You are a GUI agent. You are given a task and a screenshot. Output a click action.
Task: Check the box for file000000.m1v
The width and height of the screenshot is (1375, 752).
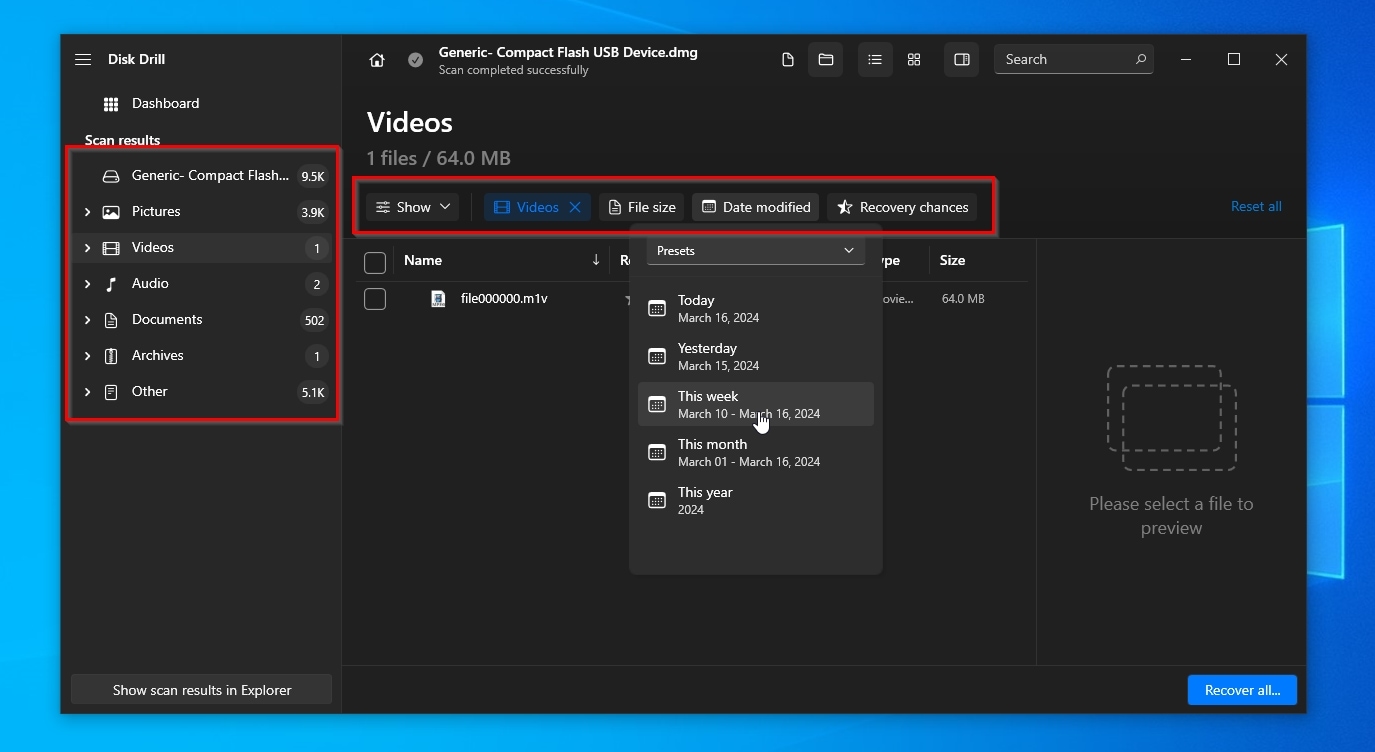click(x=375, y=299)
